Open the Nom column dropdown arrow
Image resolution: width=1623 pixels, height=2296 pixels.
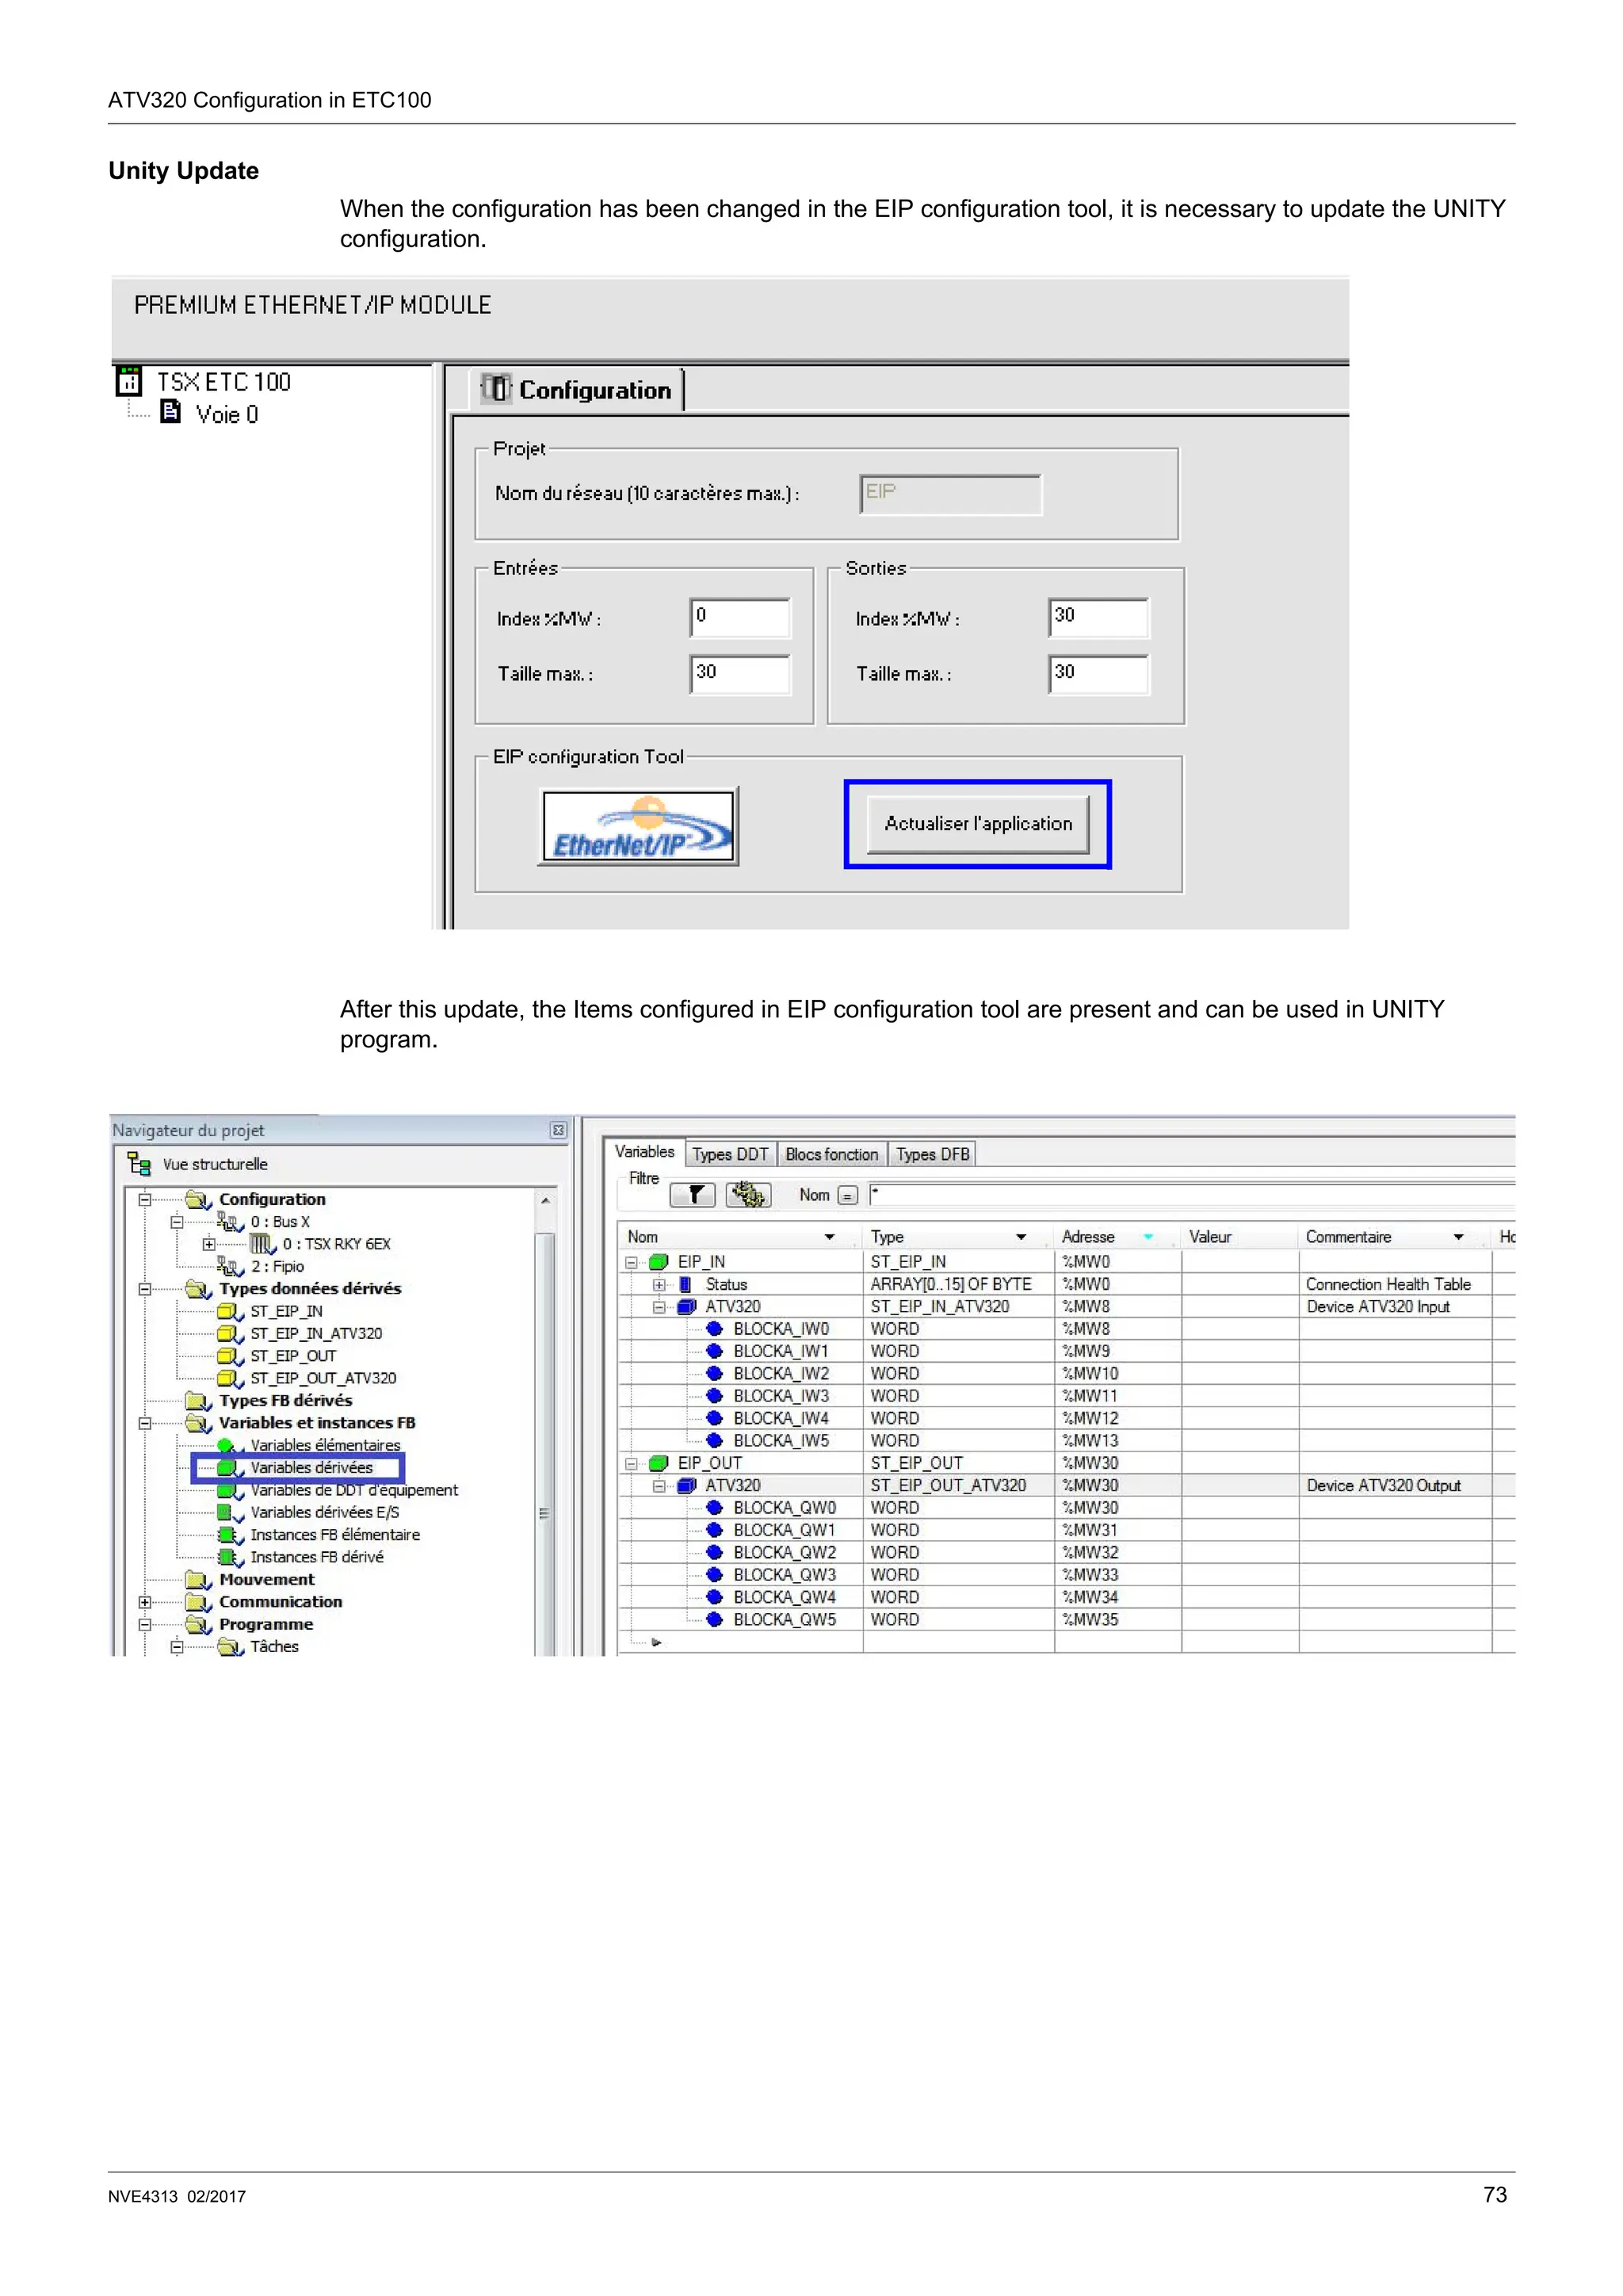click(829, 1238)
